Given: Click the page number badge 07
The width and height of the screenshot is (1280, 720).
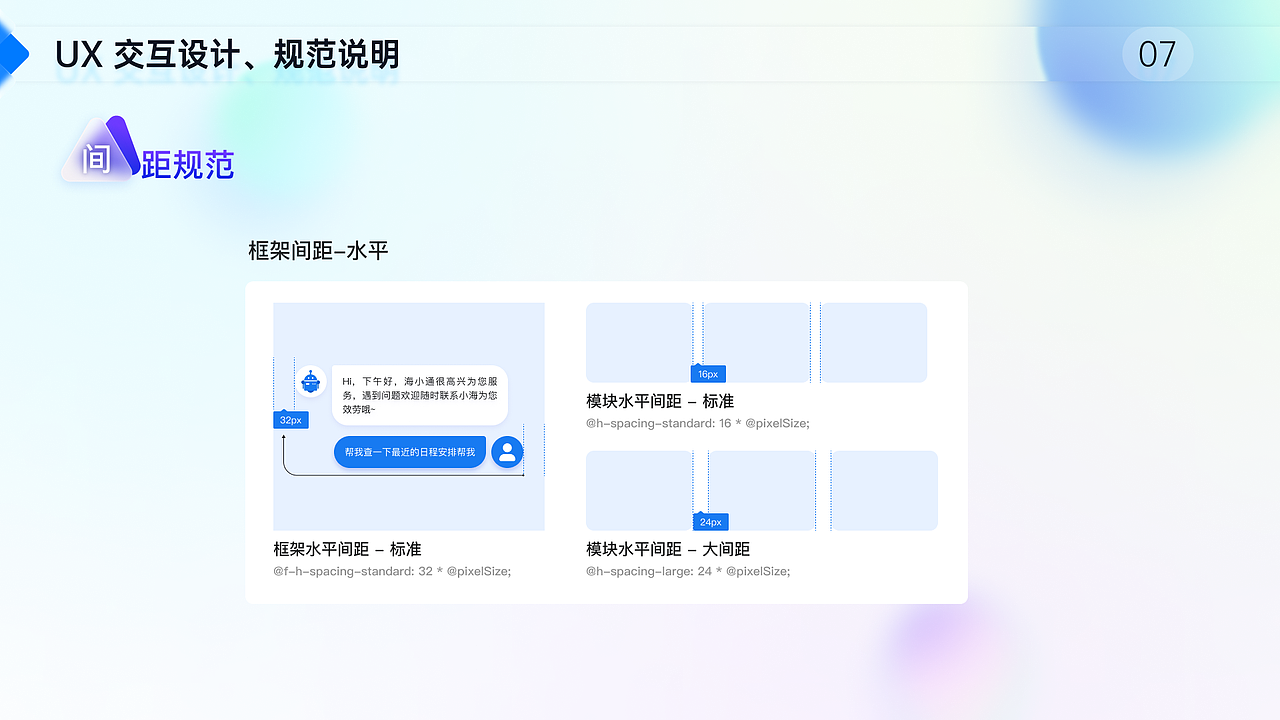Looking at the screenshot, I should pyautogui.click(x=1157, y=55).
